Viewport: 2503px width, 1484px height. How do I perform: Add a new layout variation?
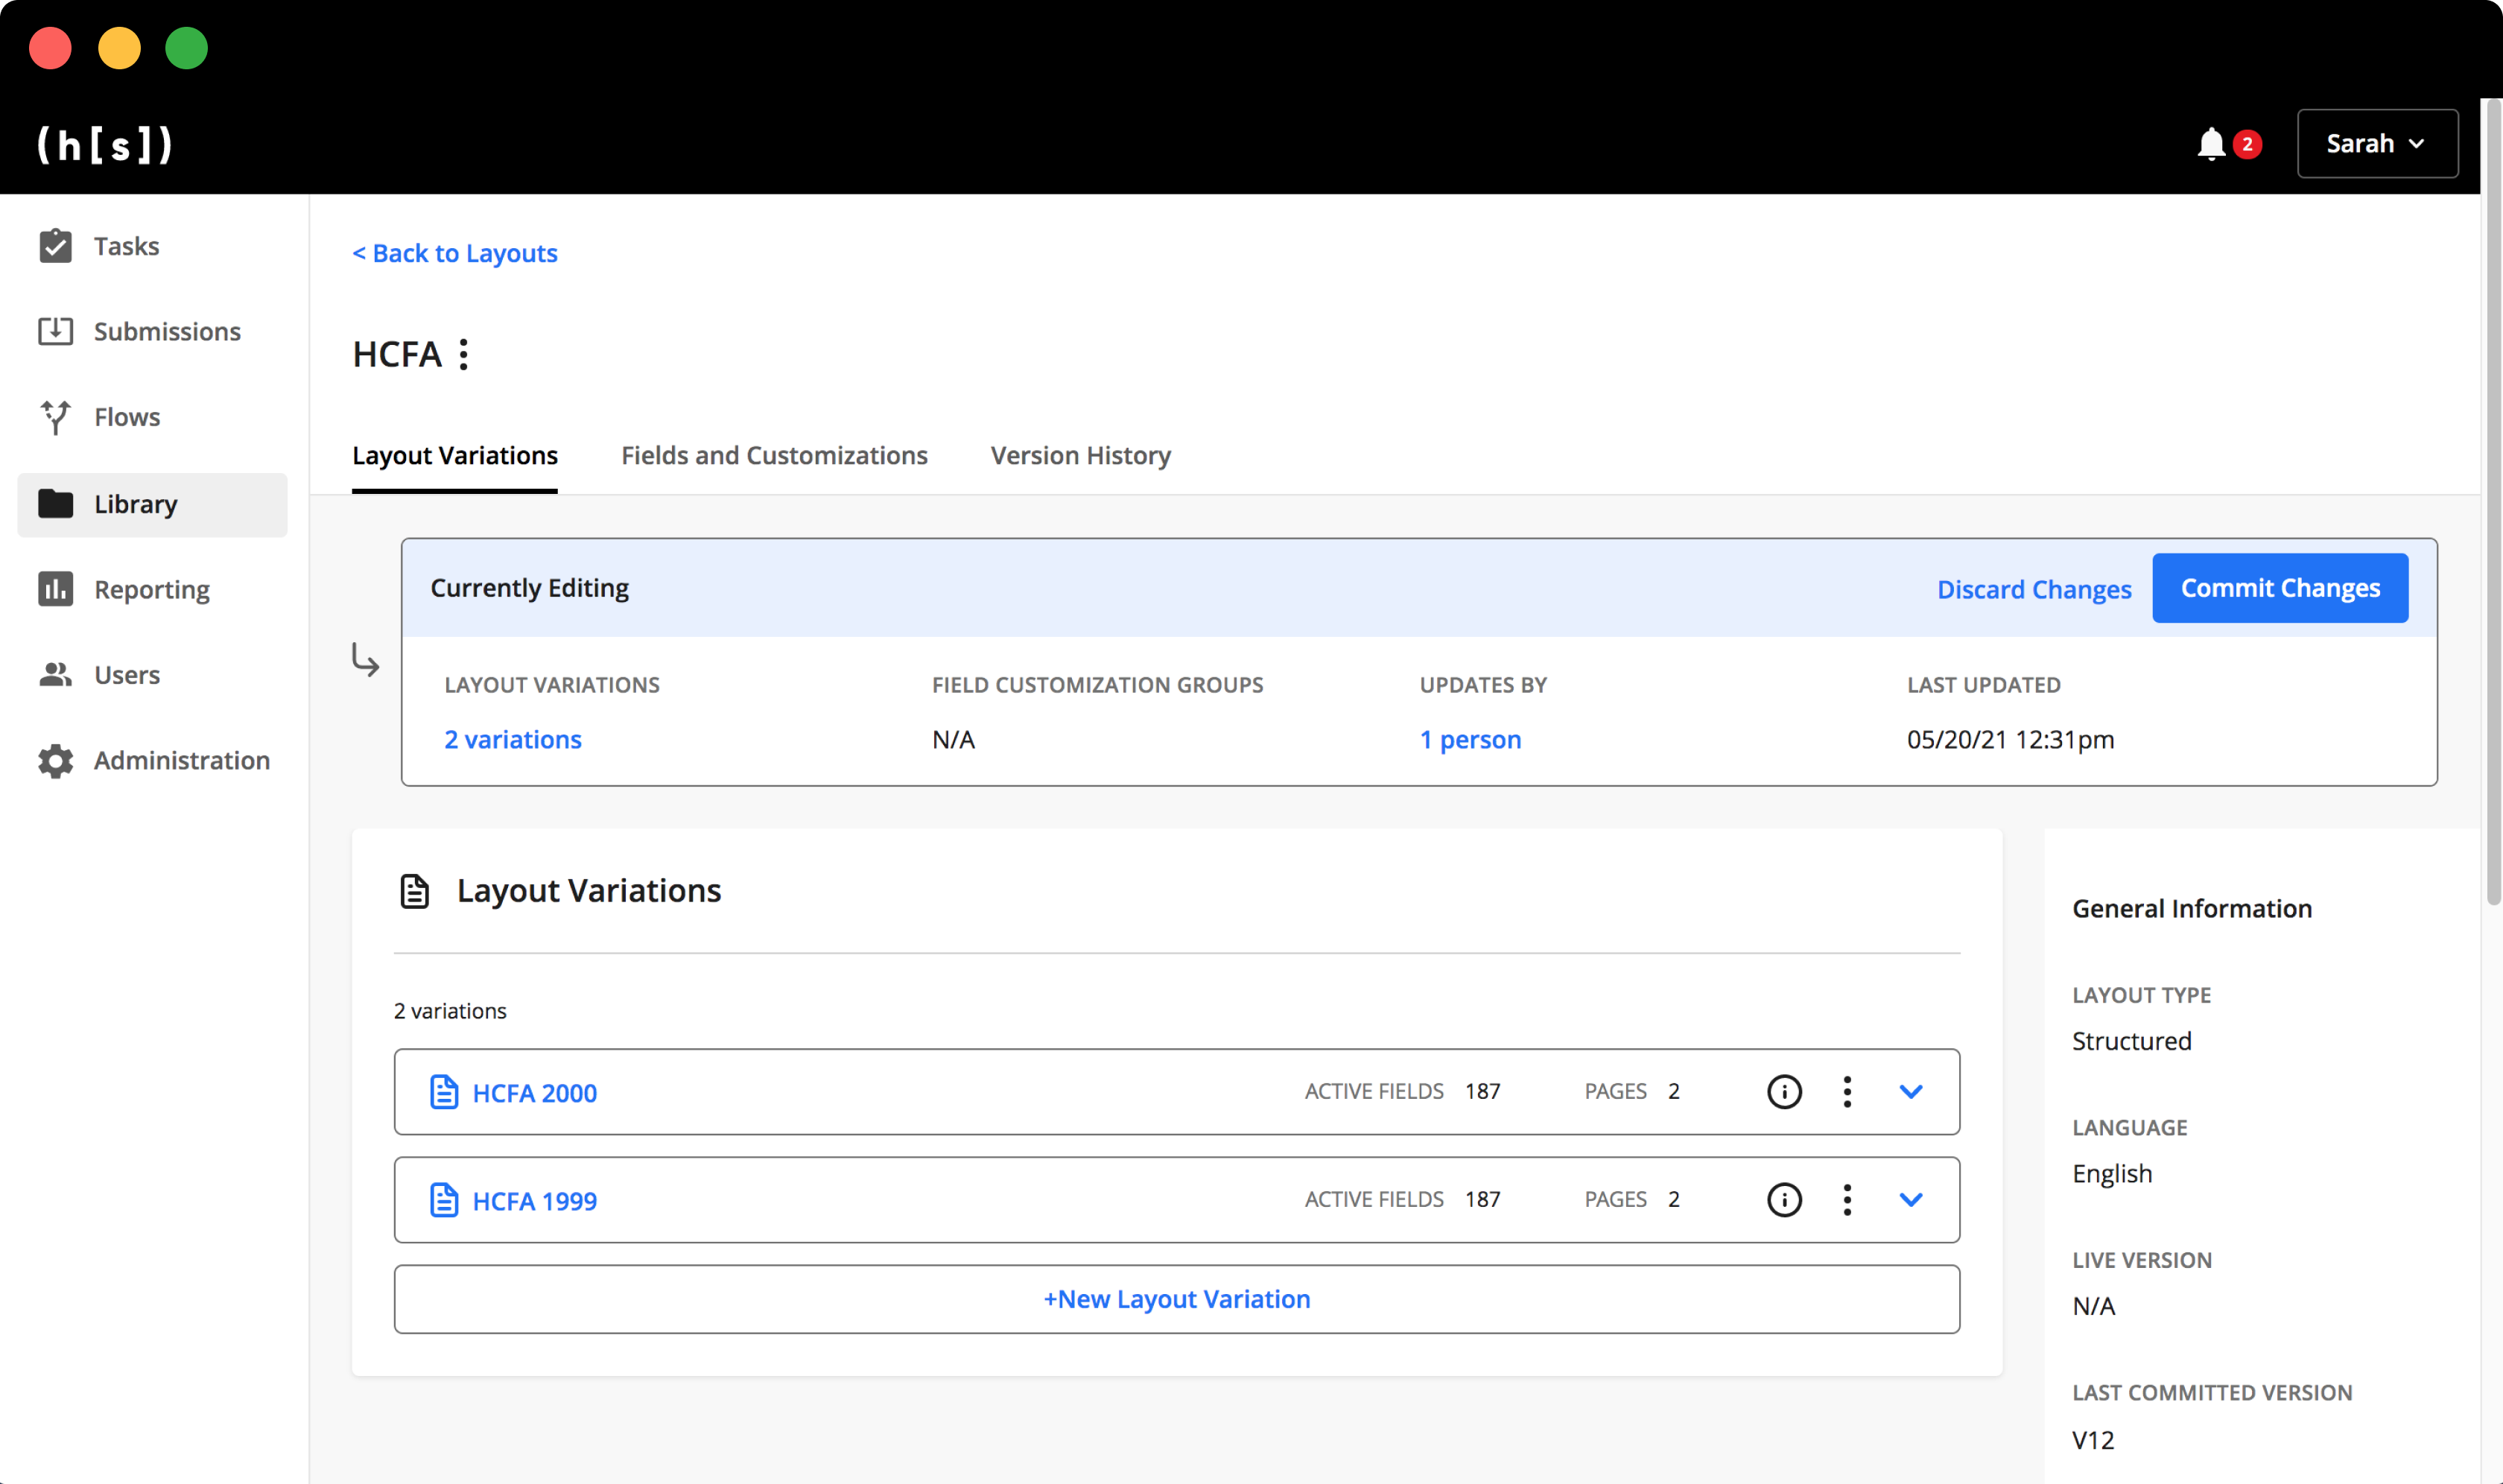(1176, 1299)
